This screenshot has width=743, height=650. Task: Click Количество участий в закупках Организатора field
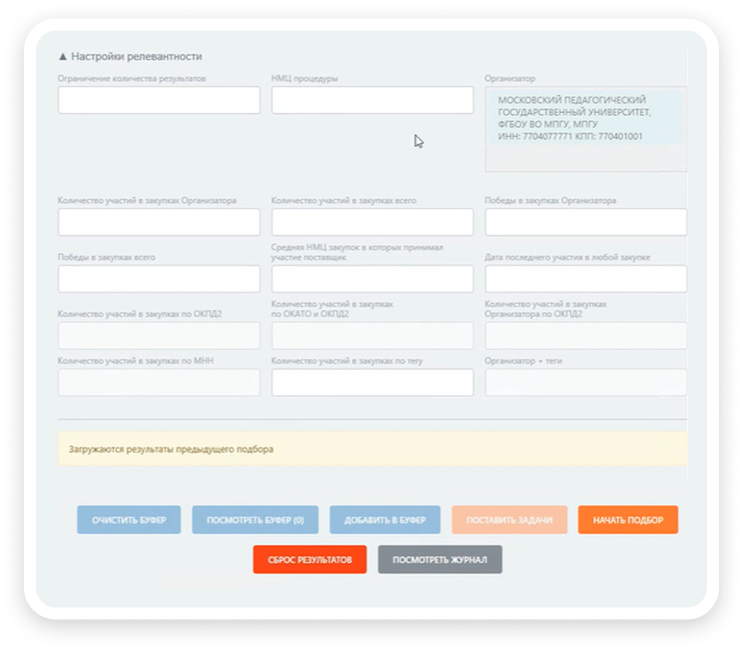coord(159,222)
